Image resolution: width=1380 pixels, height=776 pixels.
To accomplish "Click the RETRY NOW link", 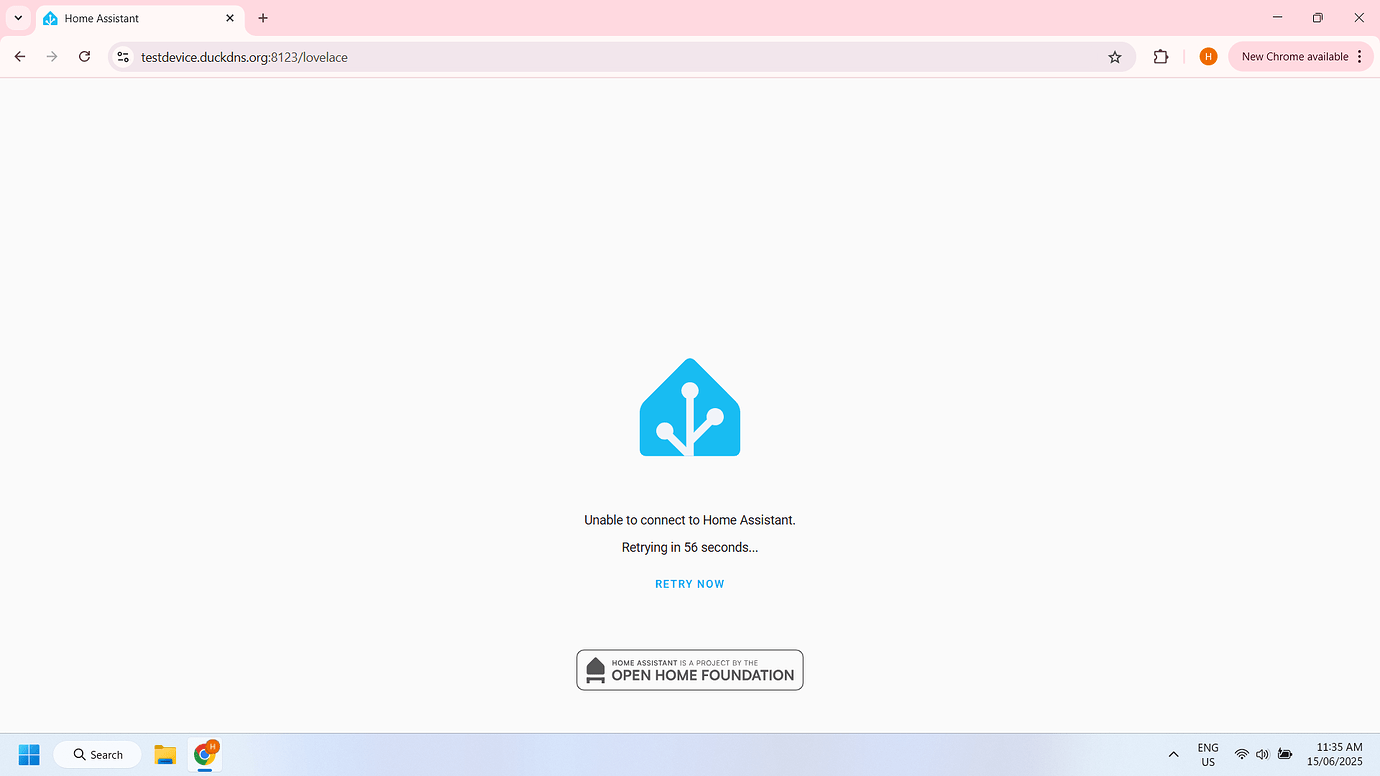I will 689,583.
